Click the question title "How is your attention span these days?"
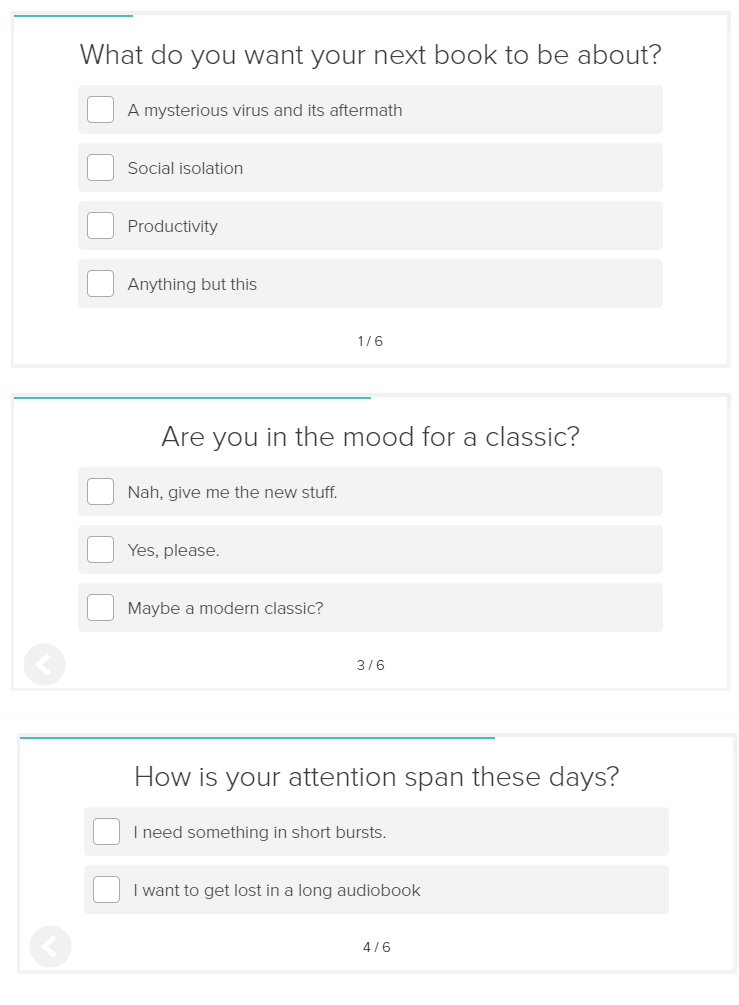The height and width of the screenshot is (1005, 739). pyautogui.click(x=377, y=777)
